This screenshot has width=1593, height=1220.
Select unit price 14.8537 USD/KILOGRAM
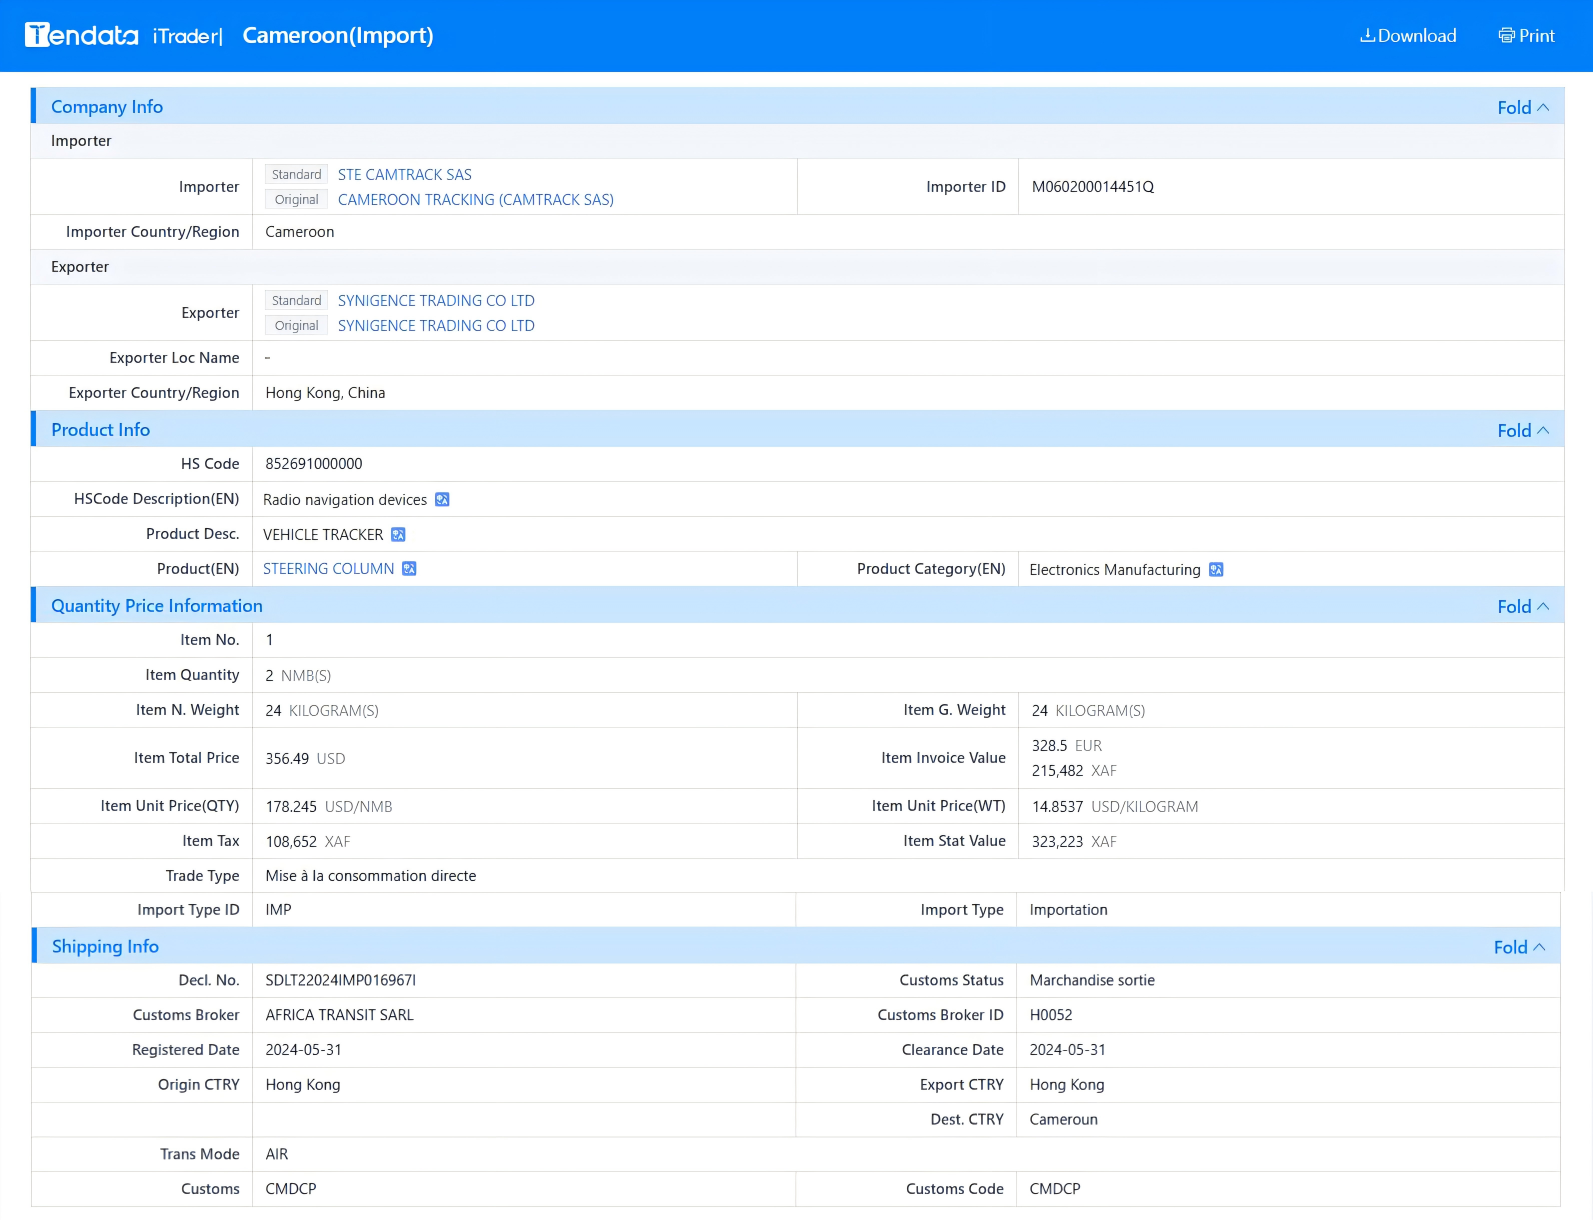1115,806
